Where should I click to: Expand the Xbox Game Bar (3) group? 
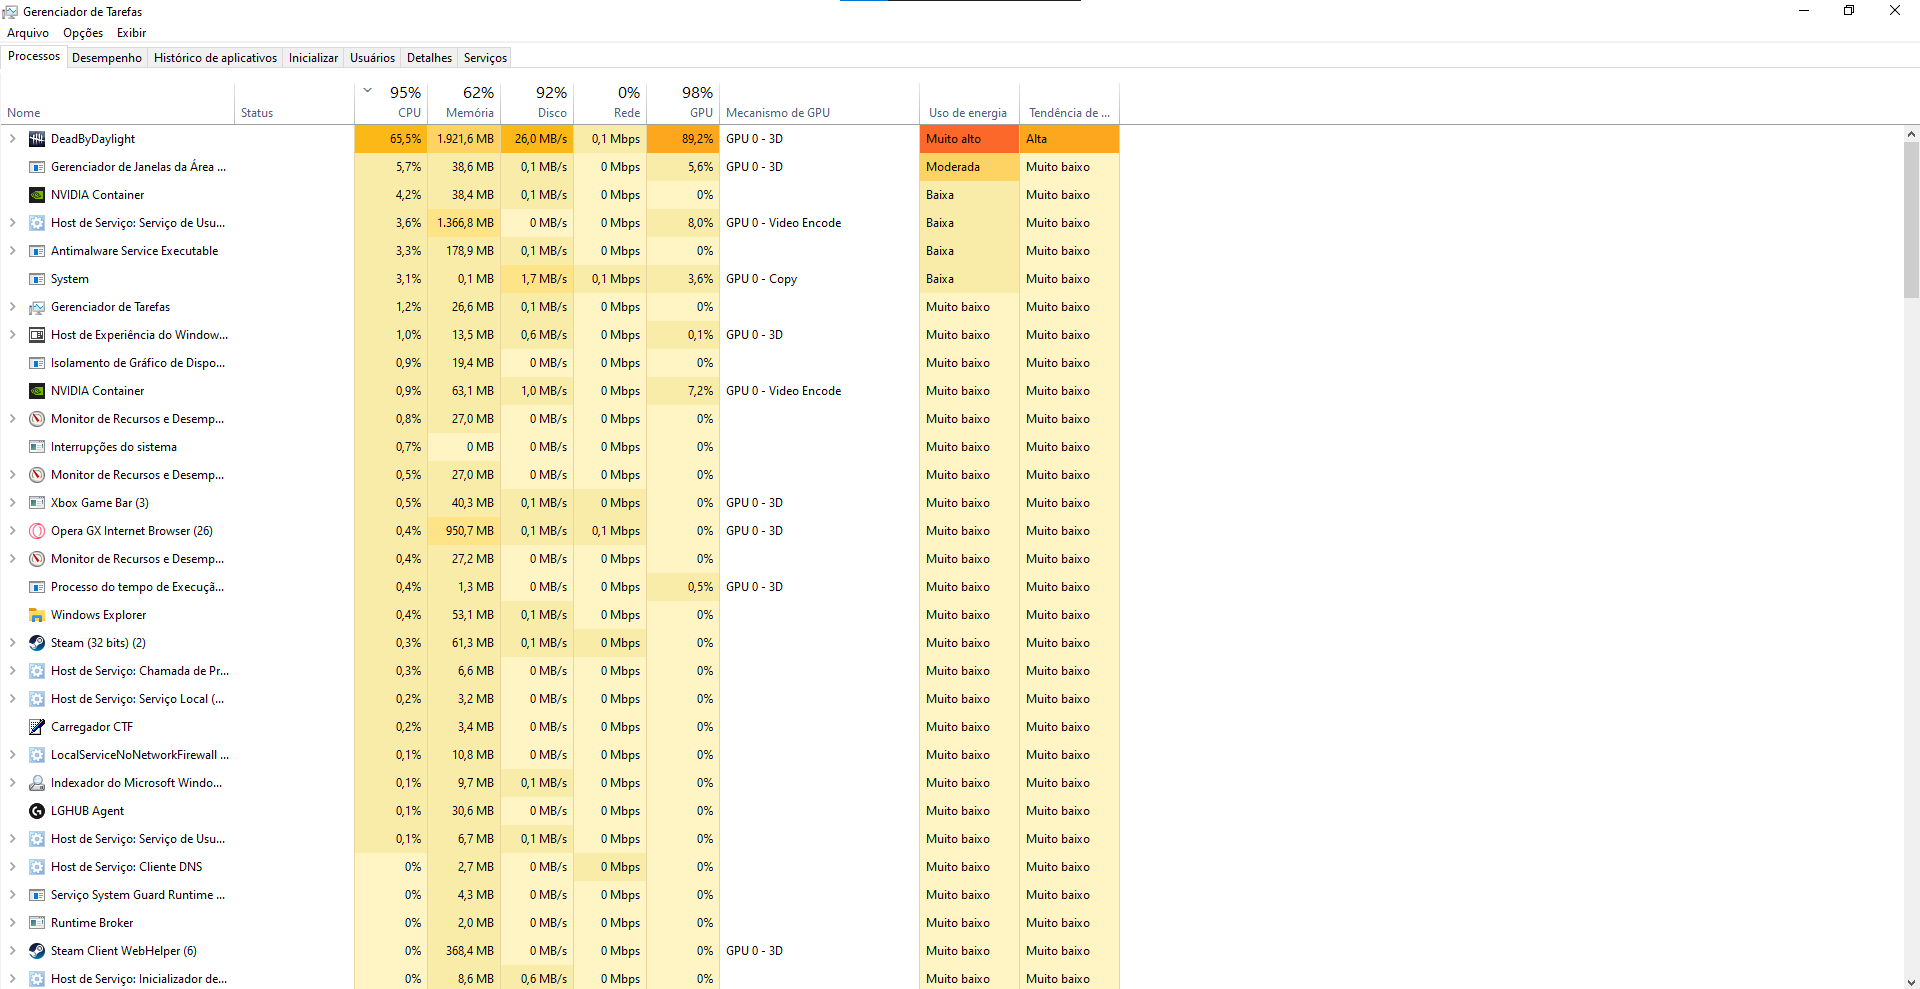point(12,503)
